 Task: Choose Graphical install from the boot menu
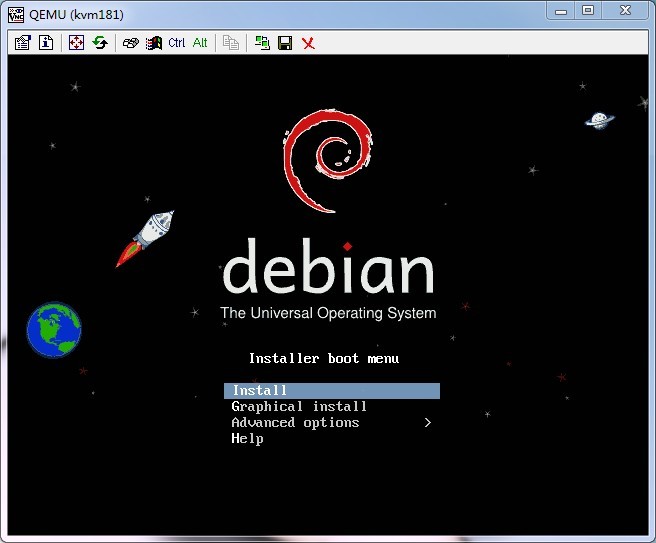[x=299, y=407]
